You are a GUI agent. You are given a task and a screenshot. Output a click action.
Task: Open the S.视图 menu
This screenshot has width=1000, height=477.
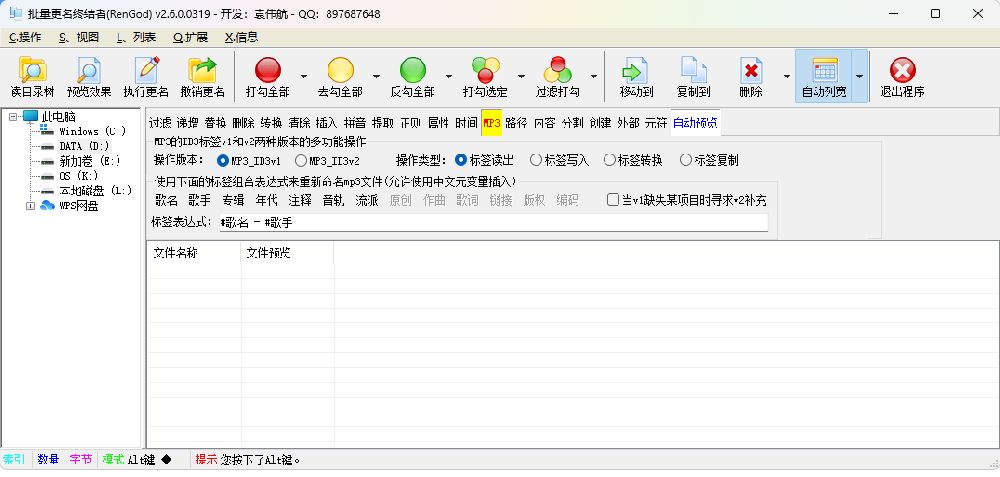[x=79, y=37]
